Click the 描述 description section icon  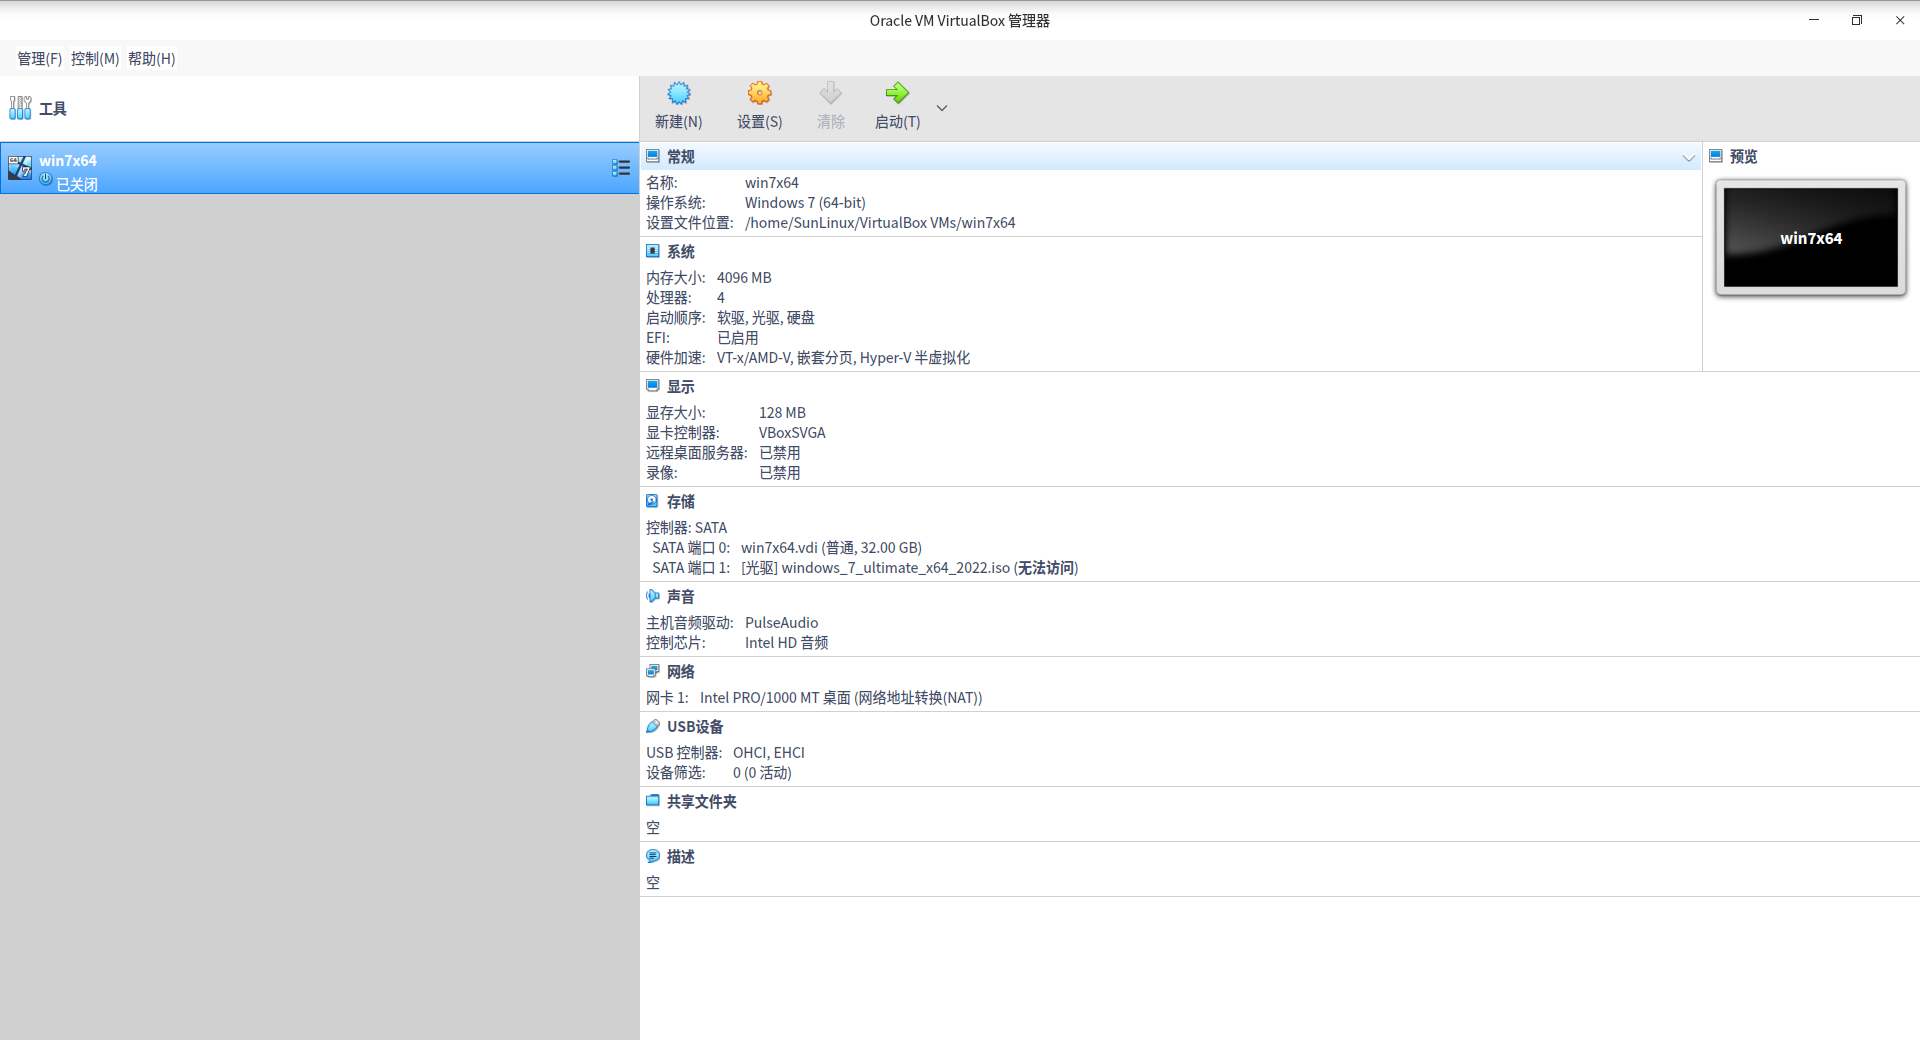[x=653, y=856]
